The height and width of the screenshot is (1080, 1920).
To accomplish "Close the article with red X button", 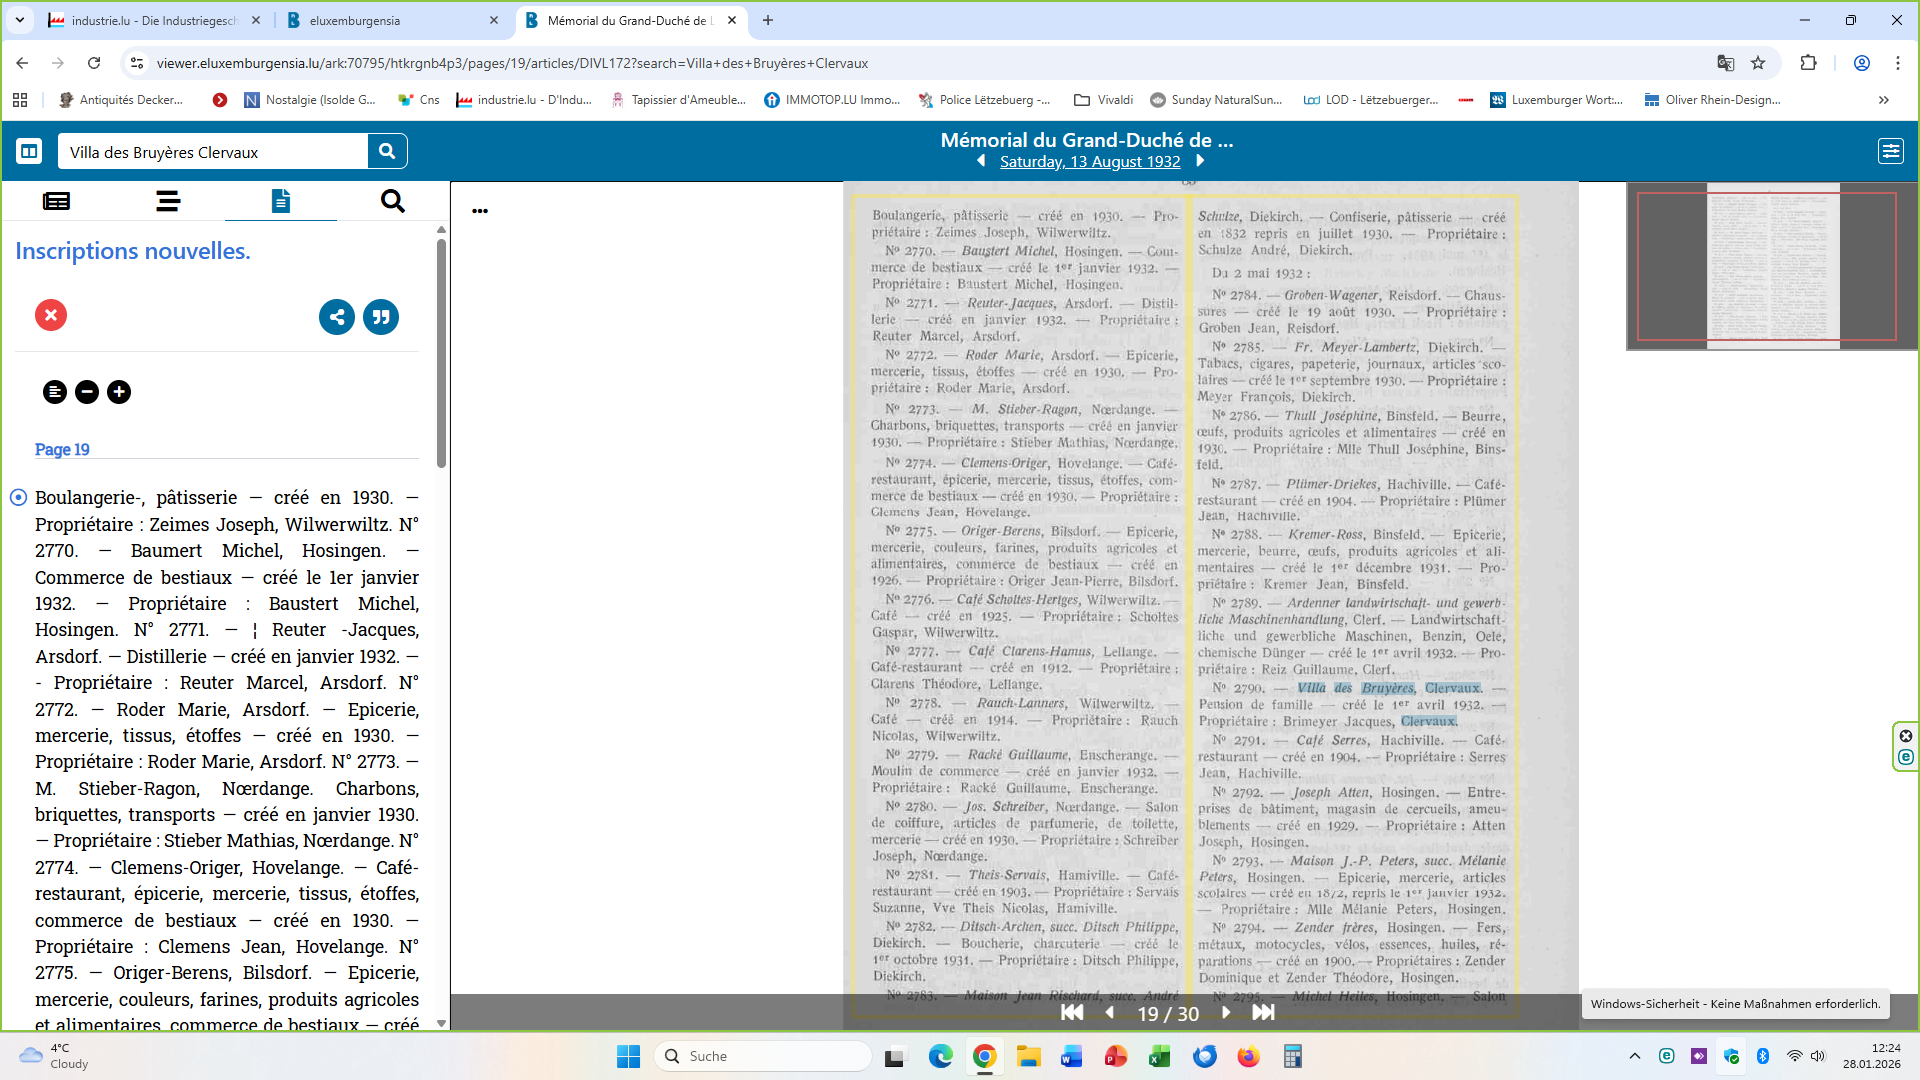I will [x=51, y=315].
